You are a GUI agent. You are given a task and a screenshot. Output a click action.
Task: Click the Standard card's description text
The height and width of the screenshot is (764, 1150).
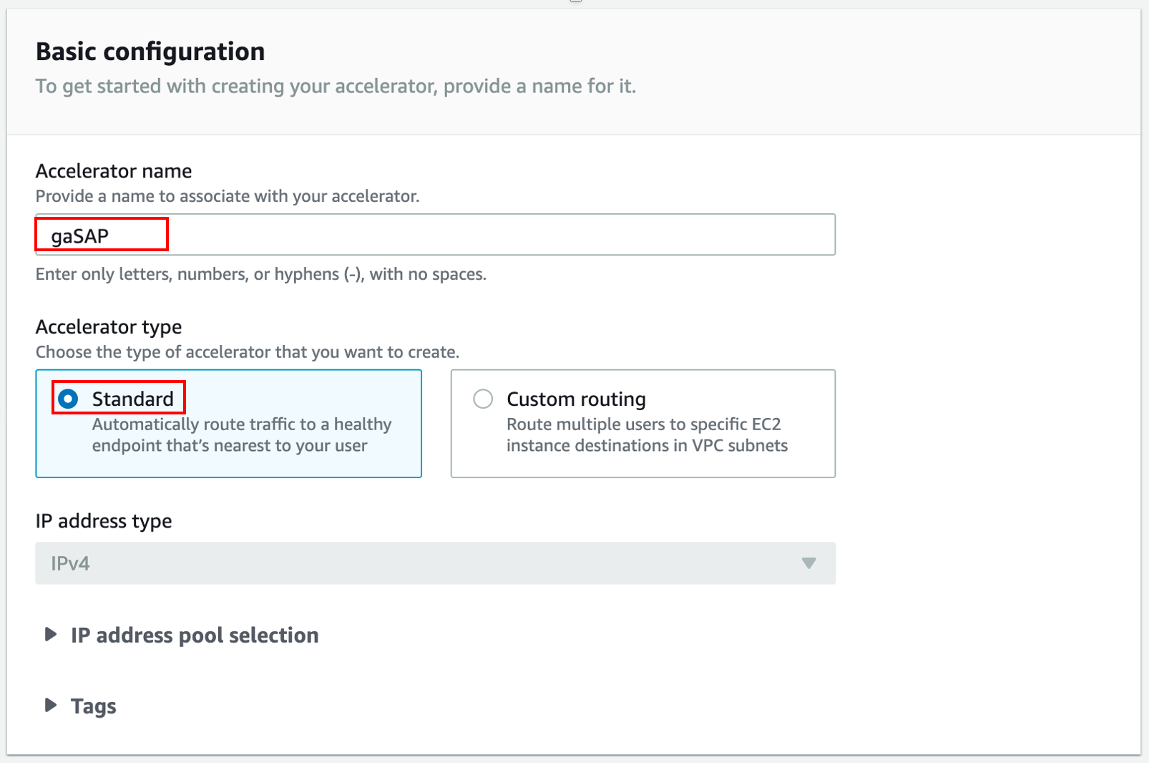click(241, 435)
